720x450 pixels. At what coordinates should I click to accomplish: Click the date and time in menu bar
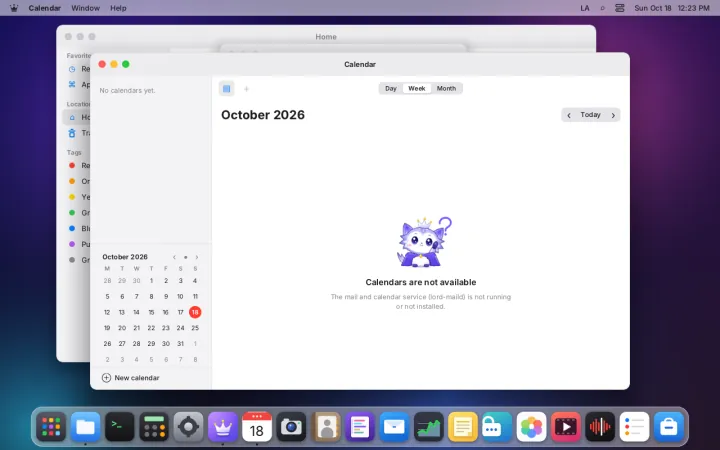[672, 8]
